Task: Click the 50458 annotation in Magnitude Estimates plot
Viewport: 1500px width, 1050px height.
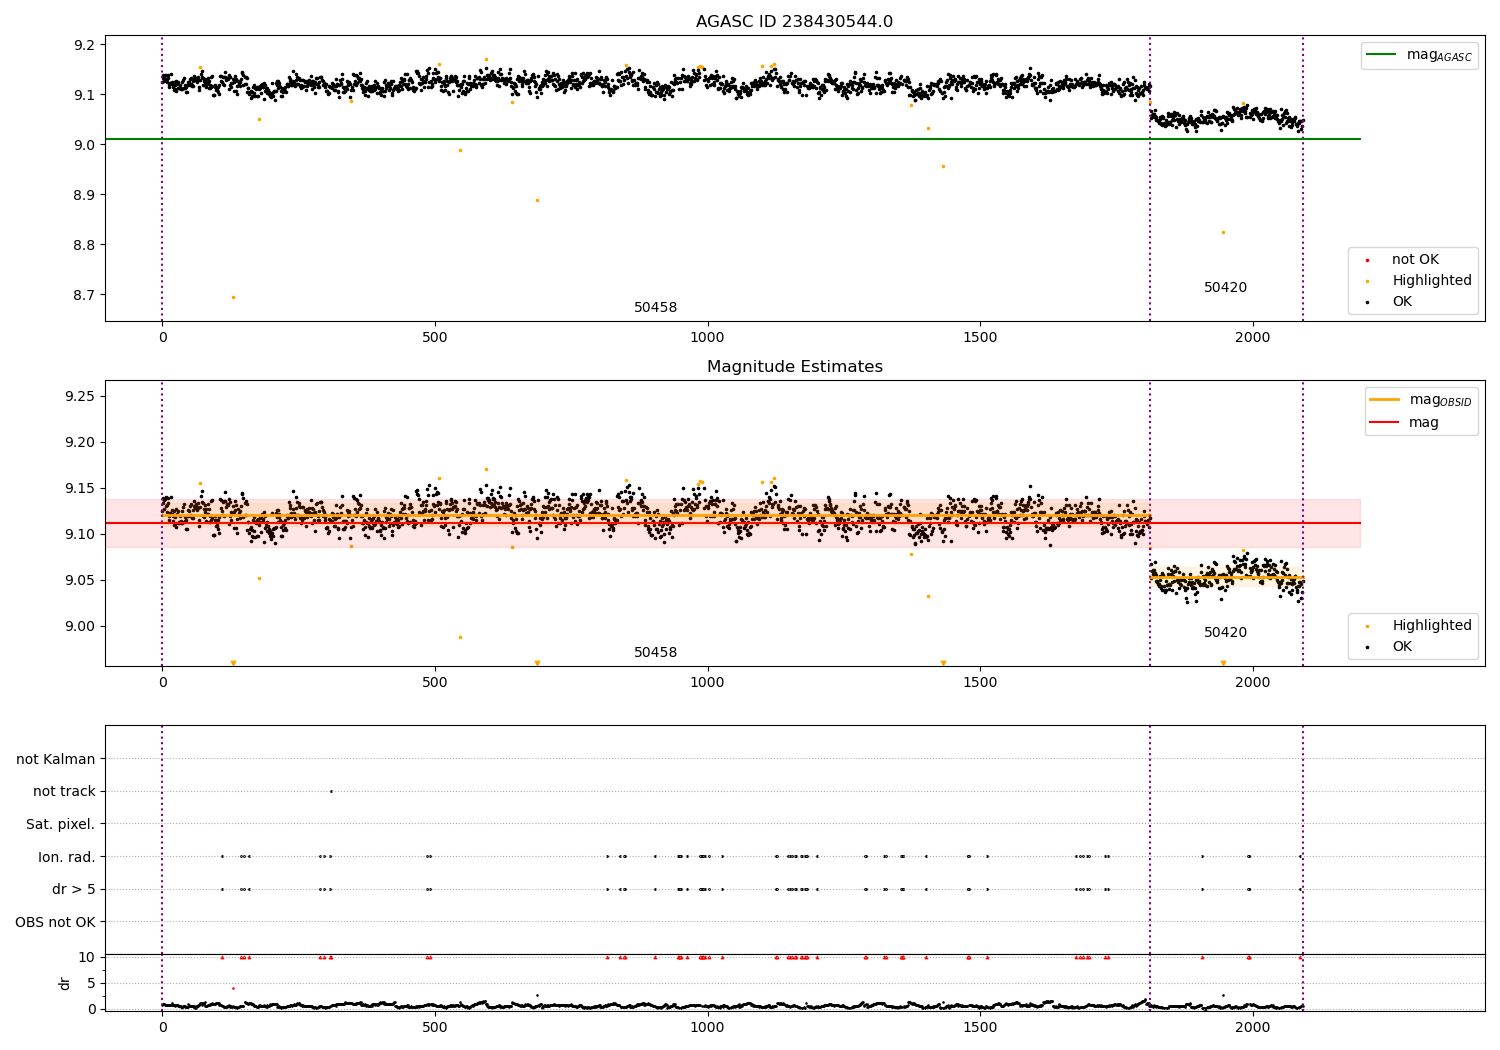Action: 655,653
